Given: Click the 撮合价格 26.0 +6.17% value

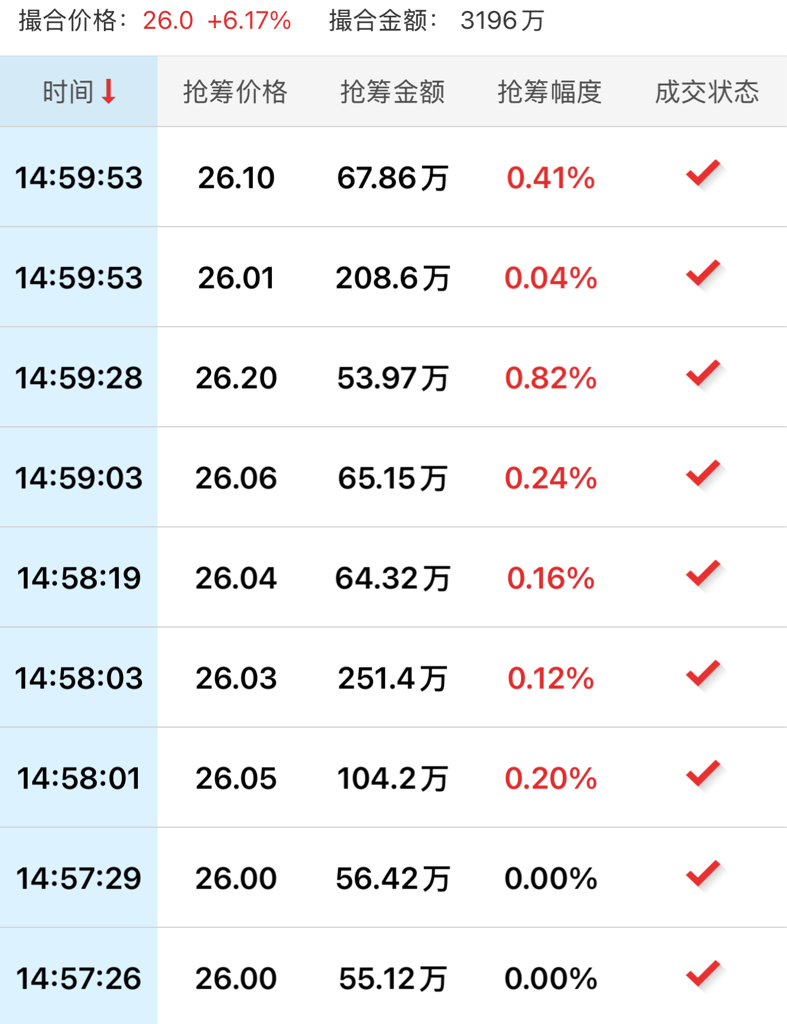Looking at the screenshot, I should pos(216,21).
